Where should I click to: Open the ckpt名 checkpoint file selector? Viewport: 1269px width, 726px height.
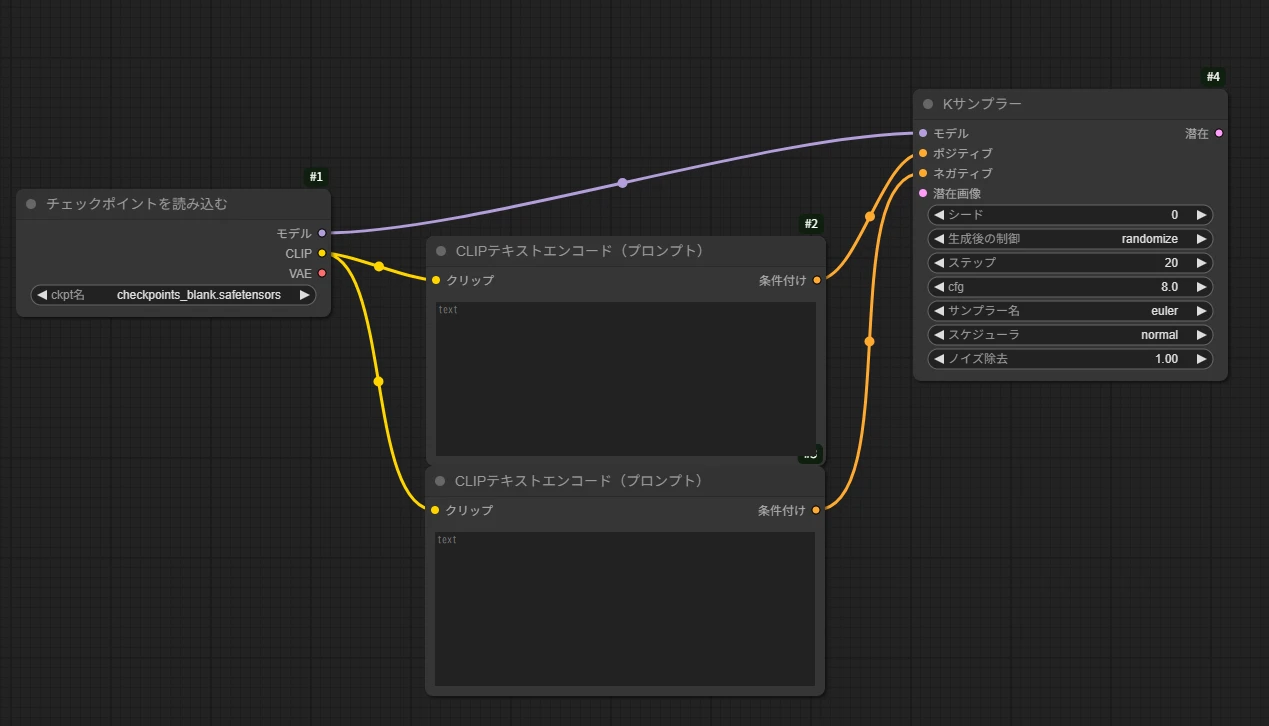coord(173,295)
